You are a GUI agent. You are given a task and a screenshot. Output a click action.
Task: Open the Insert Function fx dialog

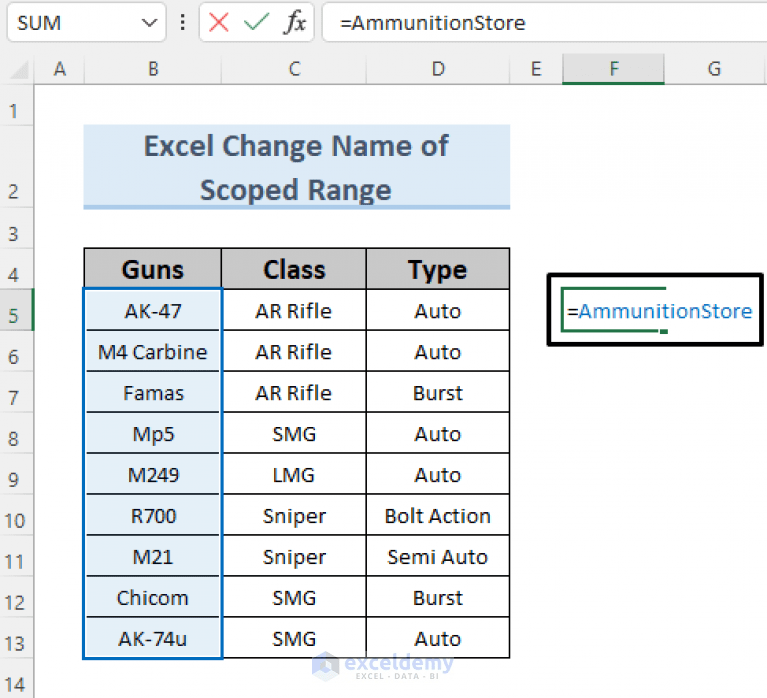click(x=294, y=23)
